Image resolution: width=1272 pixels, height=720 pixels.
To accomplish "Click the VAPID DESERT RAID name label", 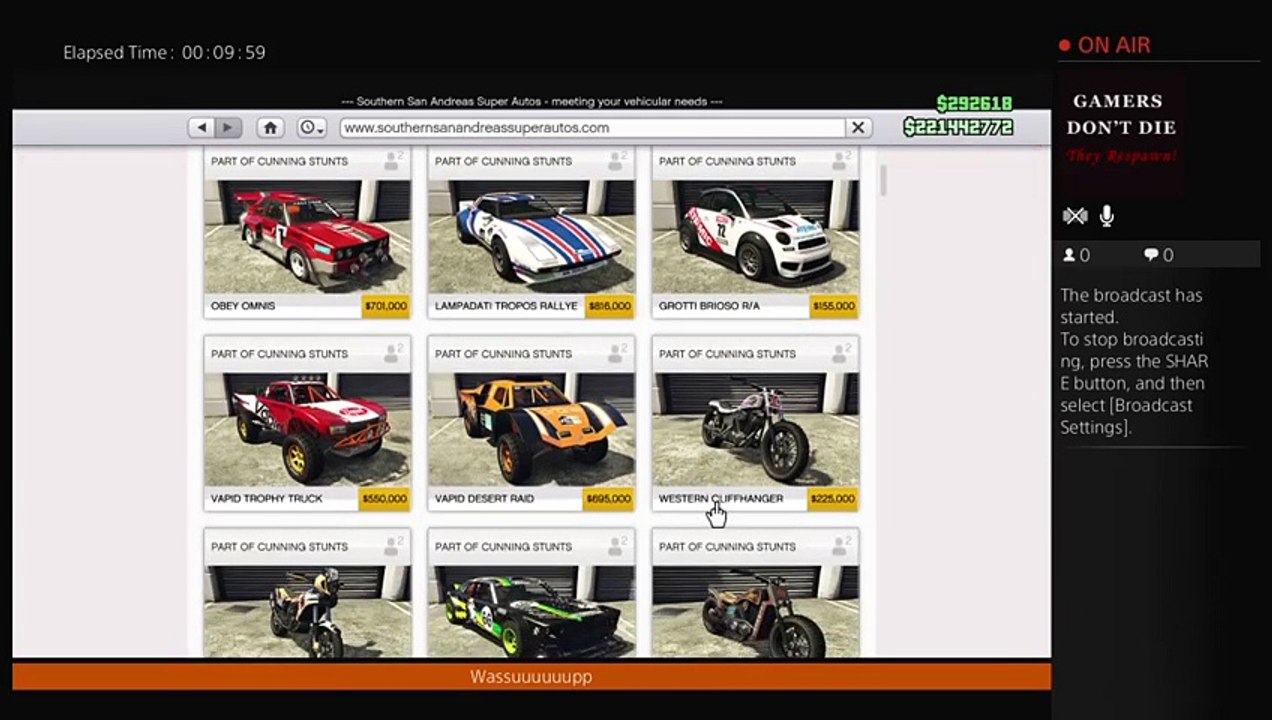I will click(485, 498).
